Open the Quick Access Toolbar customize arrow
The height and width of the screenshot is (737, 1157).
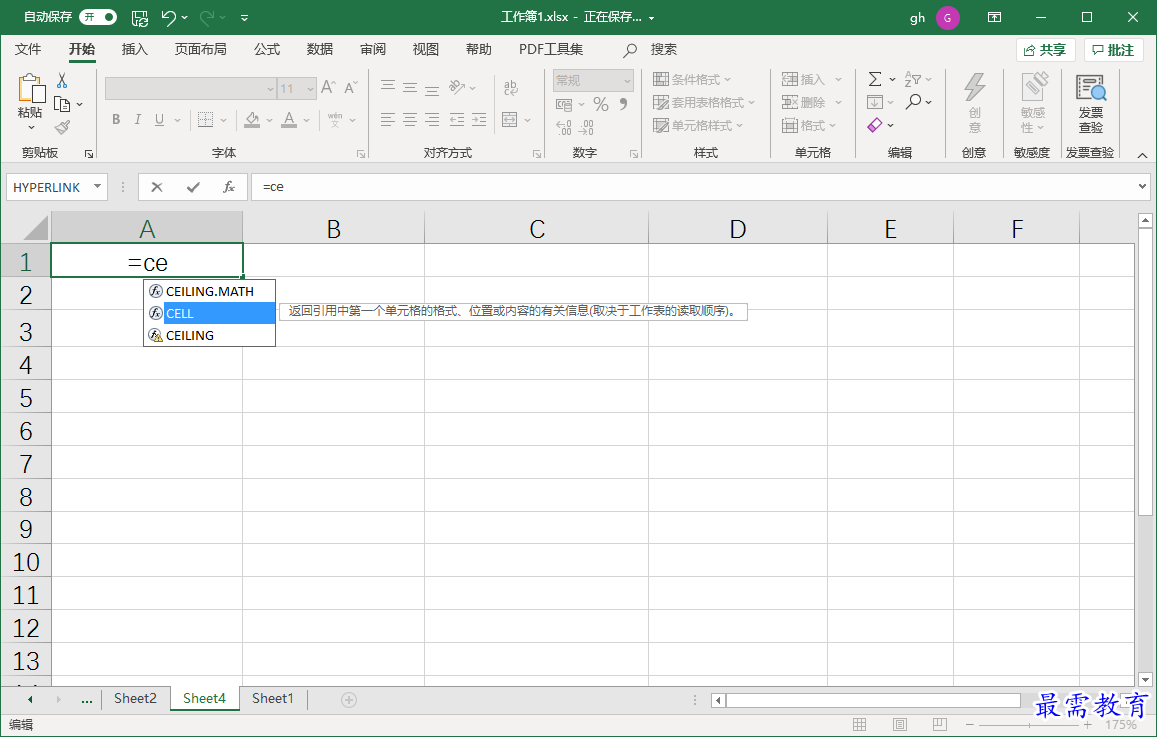(x=244, y=17)
